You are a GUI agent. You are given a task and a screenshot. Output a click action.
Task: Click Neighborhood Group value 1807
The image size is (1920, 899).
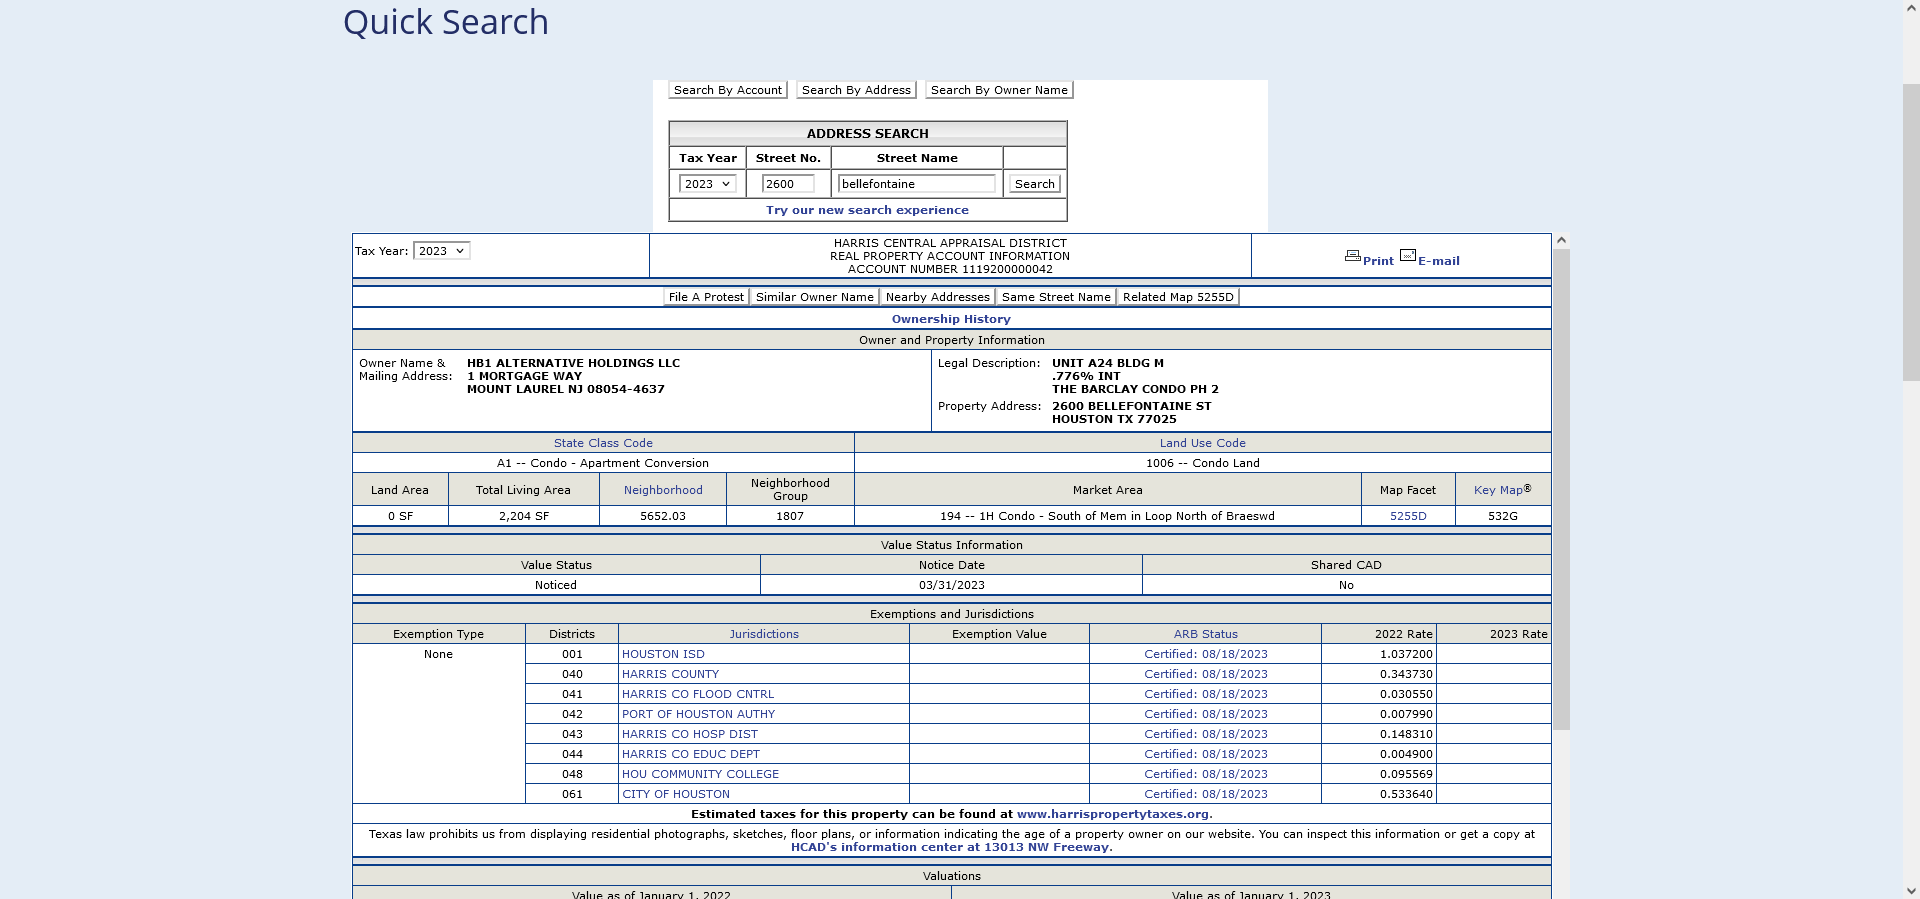tap(790, 516)
